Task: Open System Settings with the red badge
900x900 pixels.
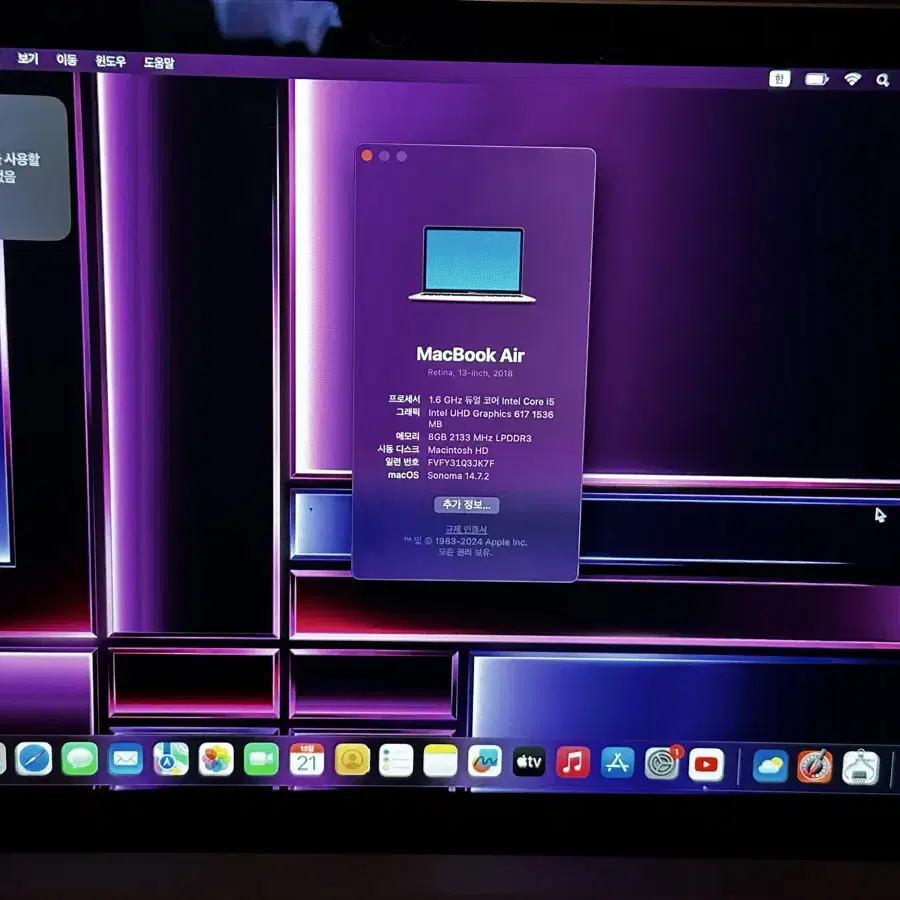Action: coord(662,764)
